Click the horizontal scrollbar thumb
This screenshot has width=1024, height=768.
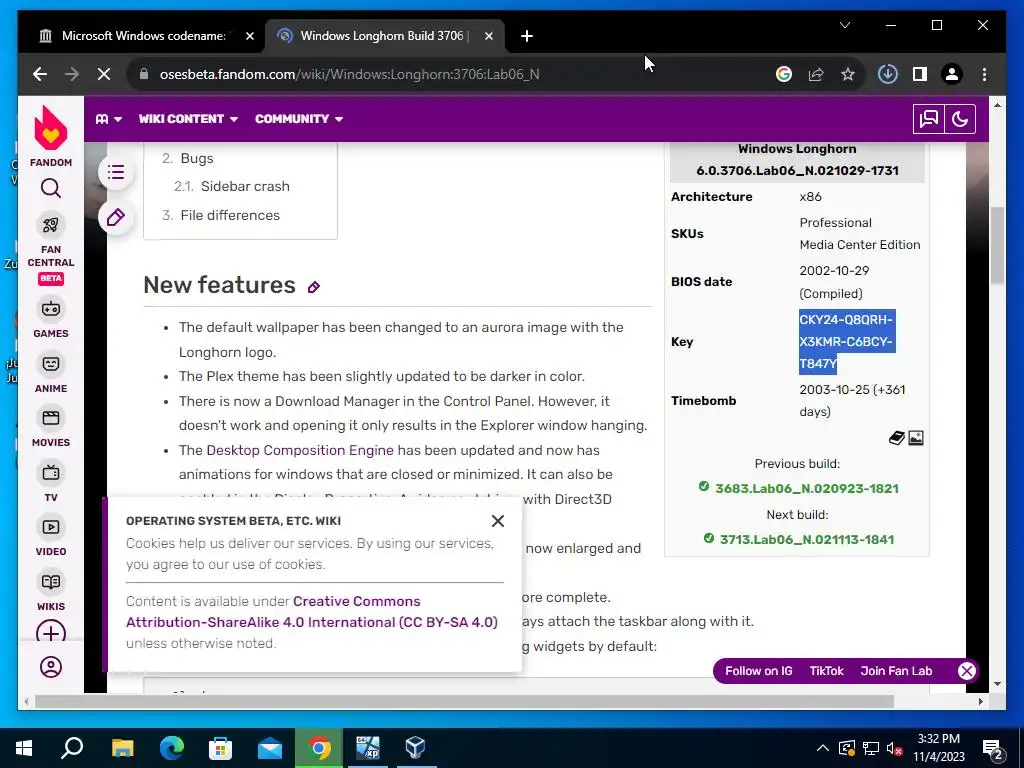(464, 701)
